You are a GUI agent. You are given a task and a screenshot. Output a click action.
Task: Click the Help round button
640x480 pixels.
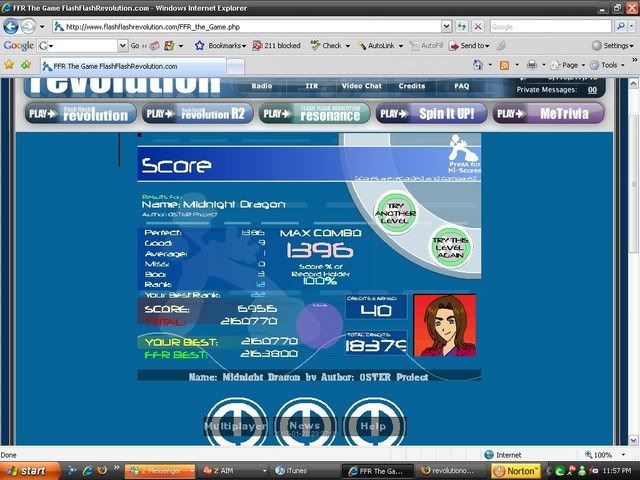tap(374, 424)
